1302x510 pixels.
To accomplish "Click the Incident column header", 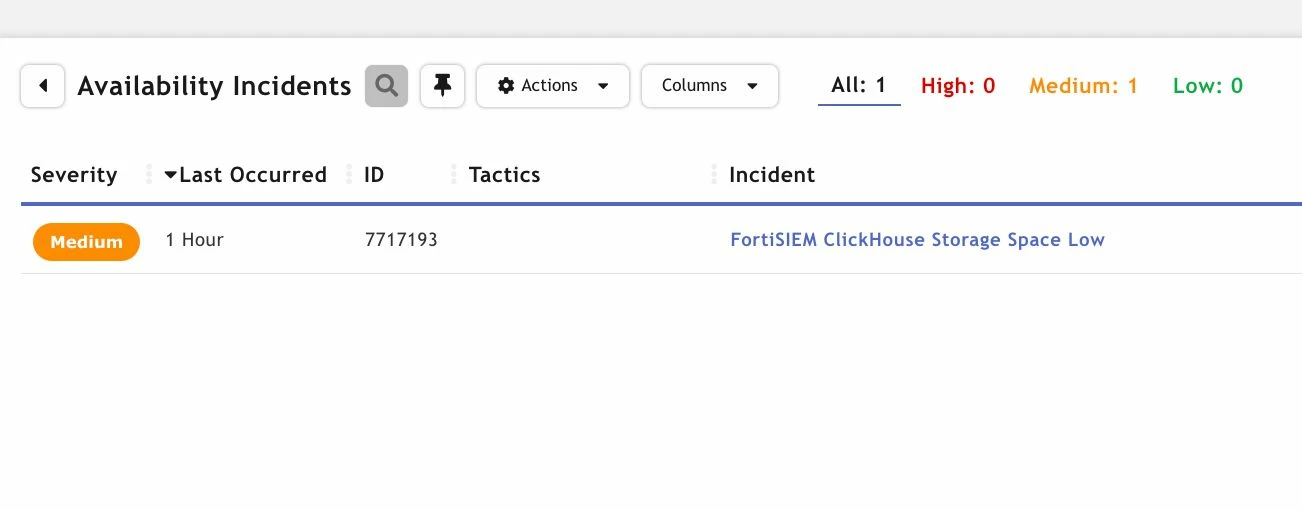I will tap(772, 175).
